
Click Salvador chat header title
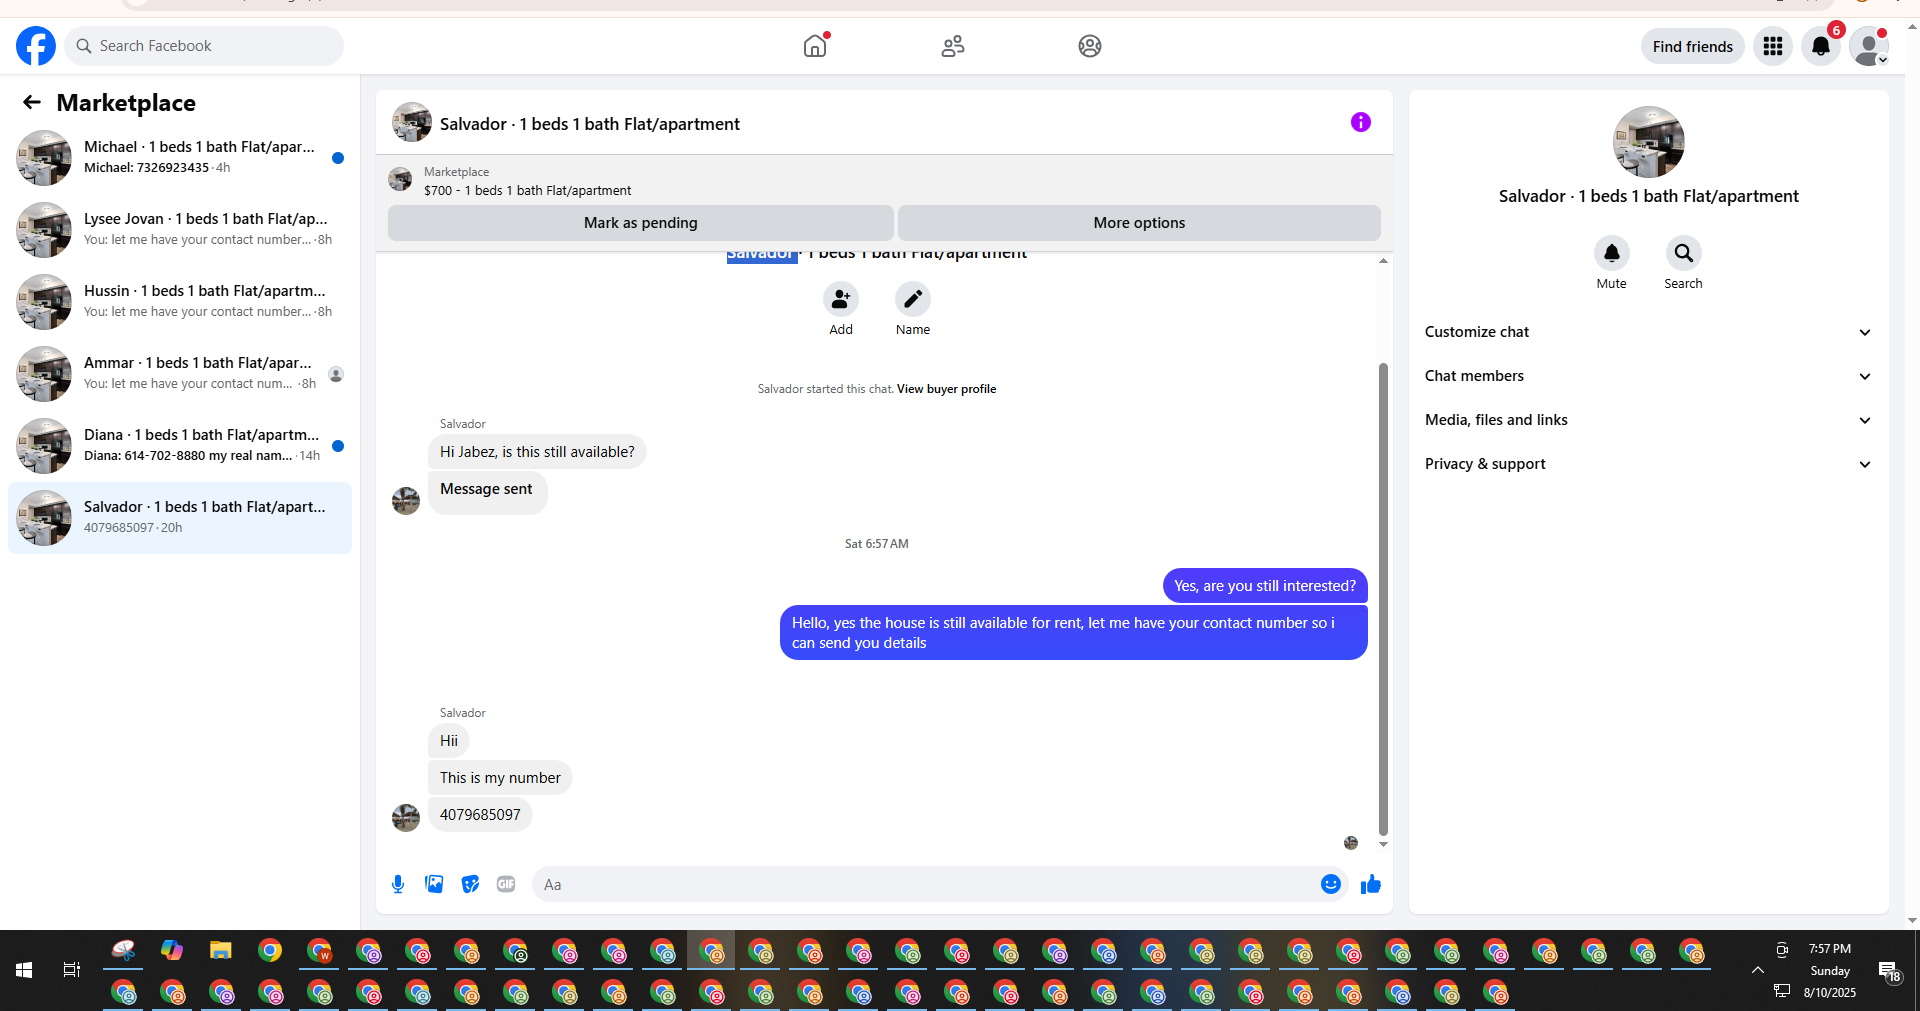point(590,124)
